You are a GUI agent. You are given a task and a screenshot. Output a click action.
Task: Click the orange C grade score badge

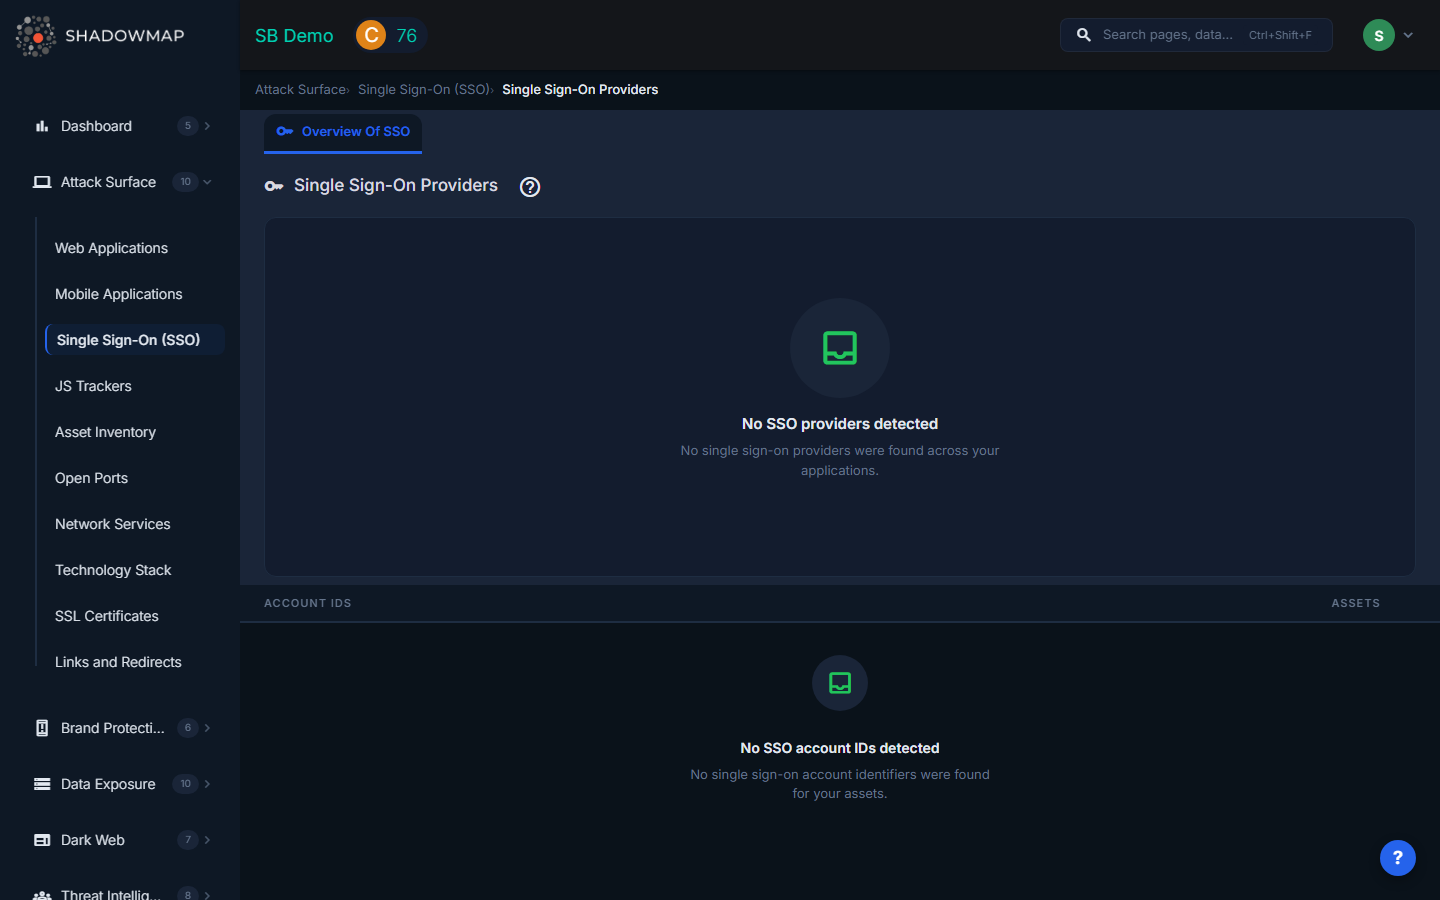click(x=371, y=35)
